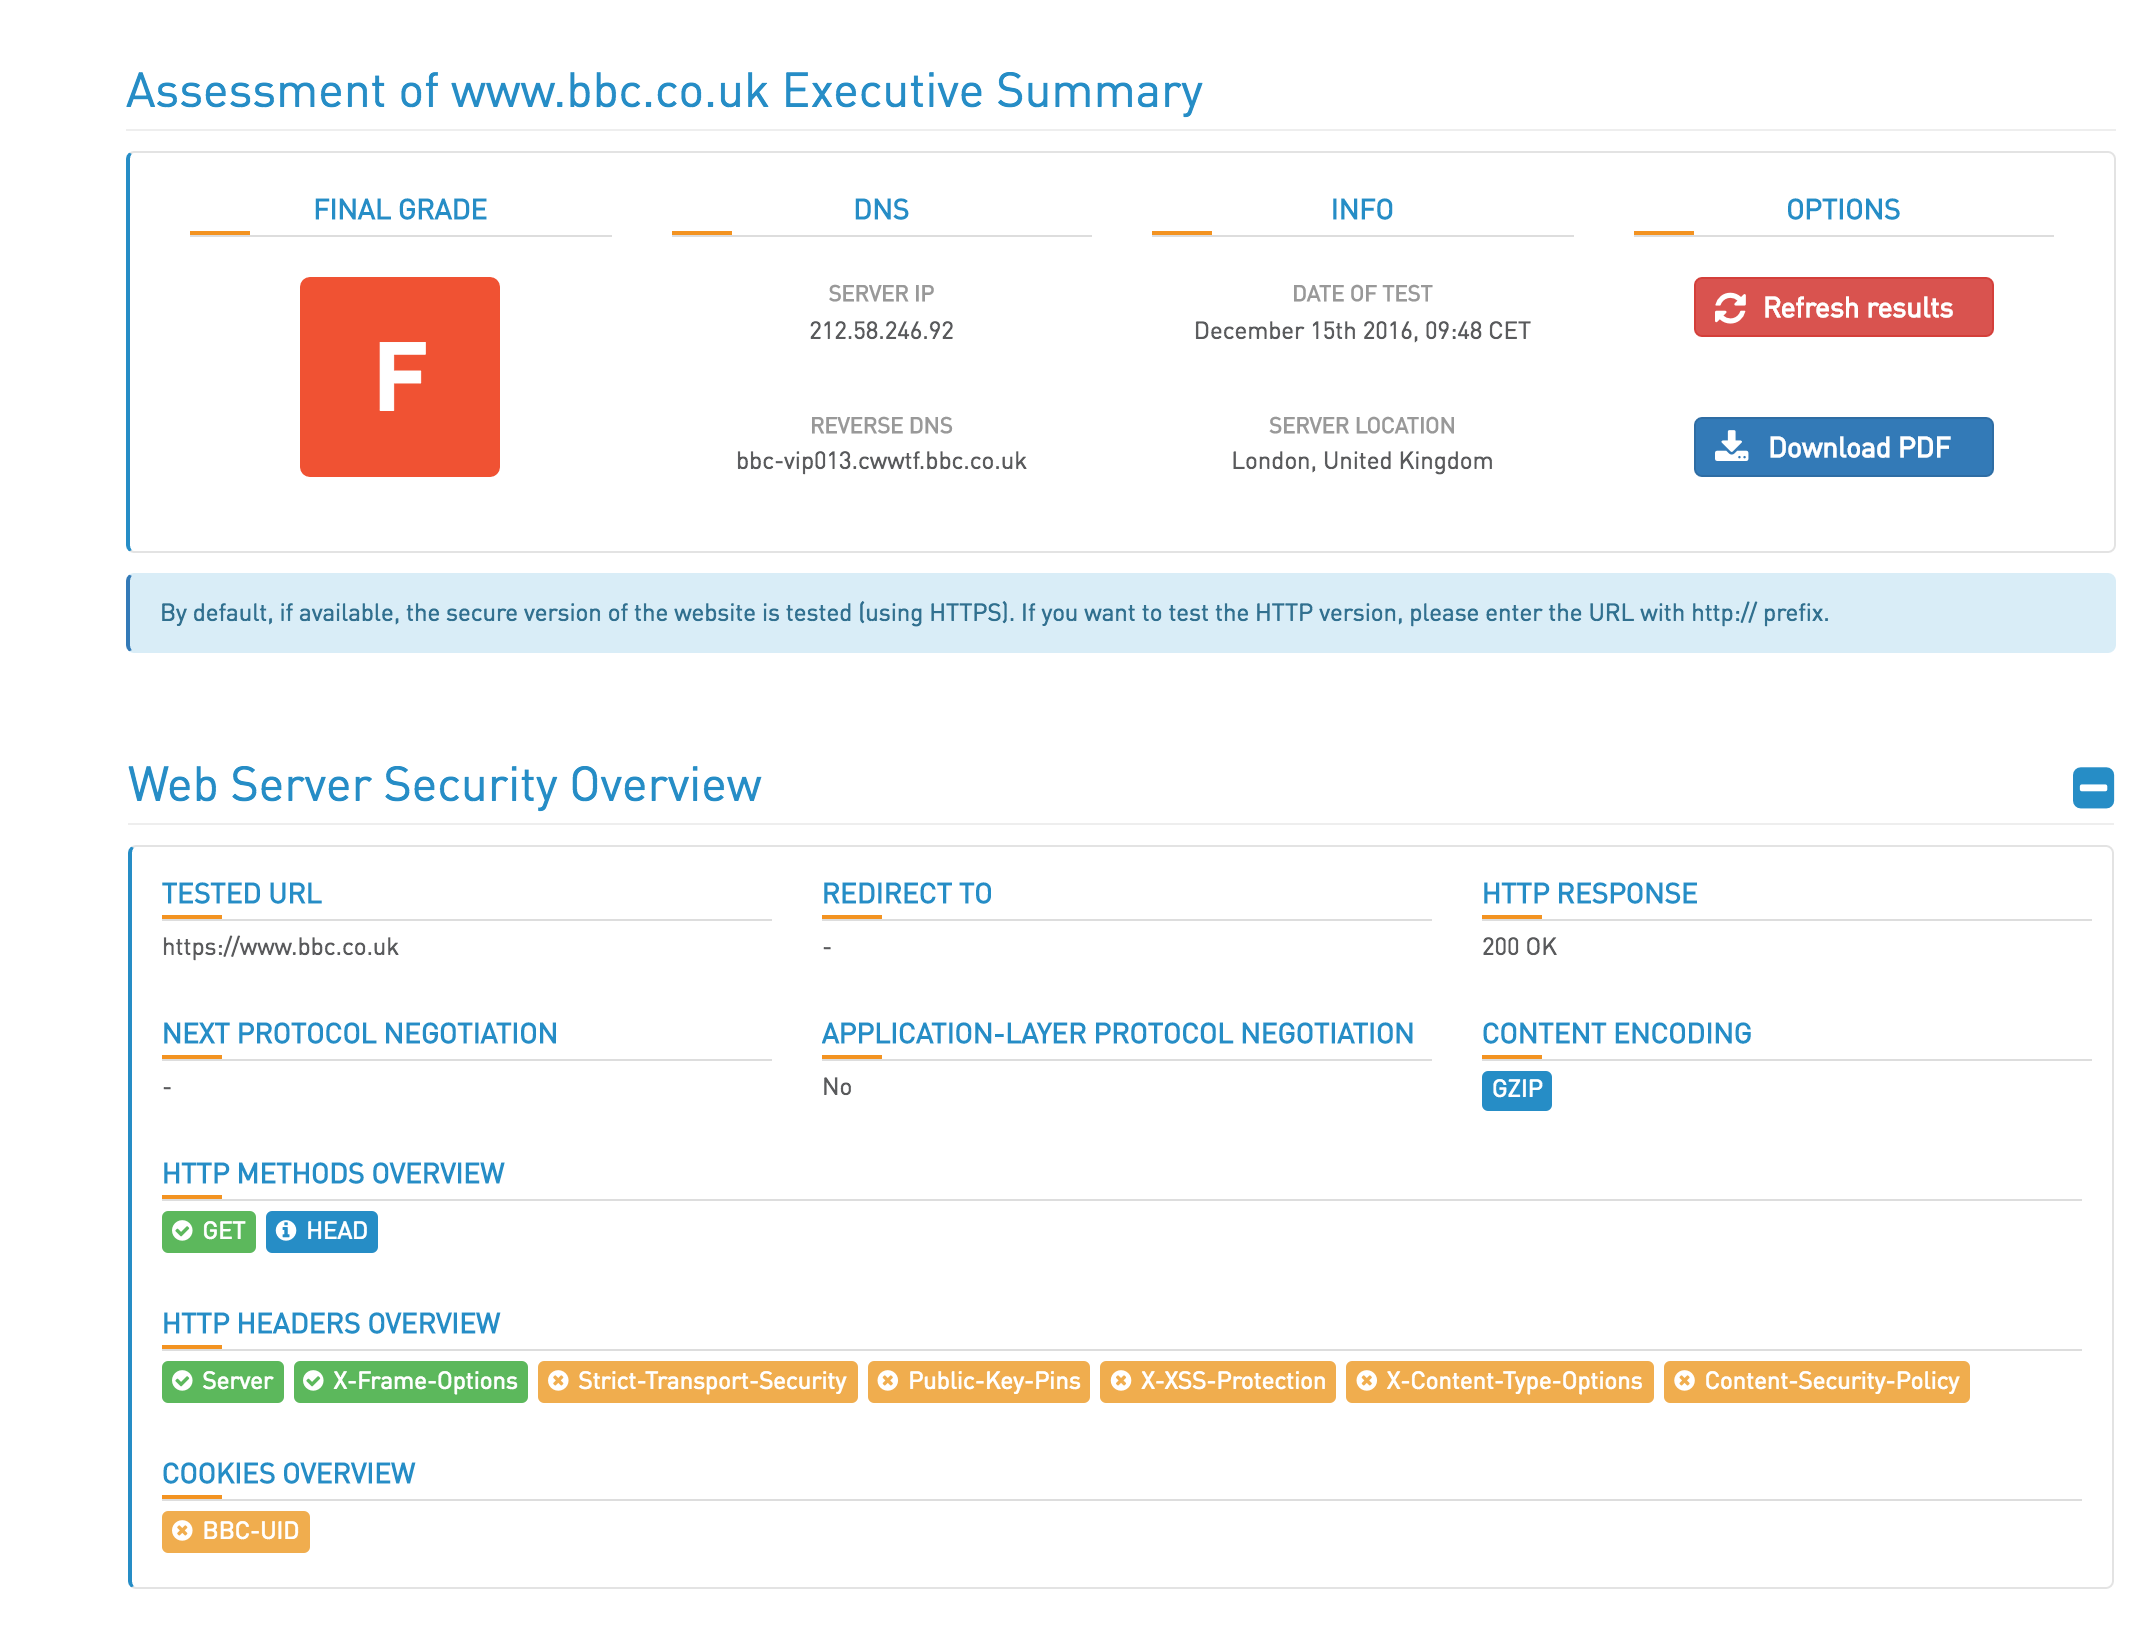Click the Server header badge

click(x=223, y=1381)
